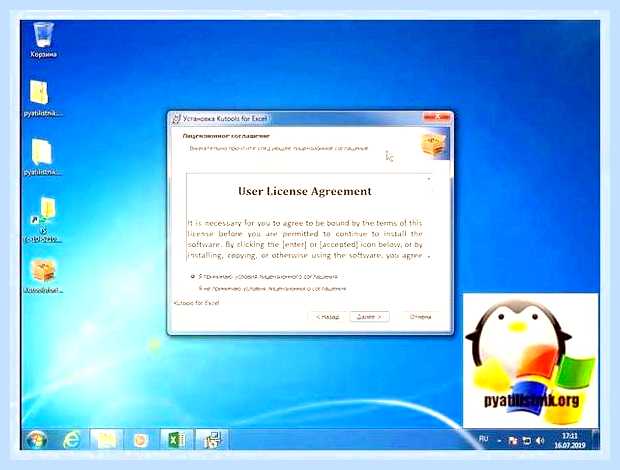Open the Action Center flag tray icon
This screenshot has height=470, width=620.
(x=512, y=440)
